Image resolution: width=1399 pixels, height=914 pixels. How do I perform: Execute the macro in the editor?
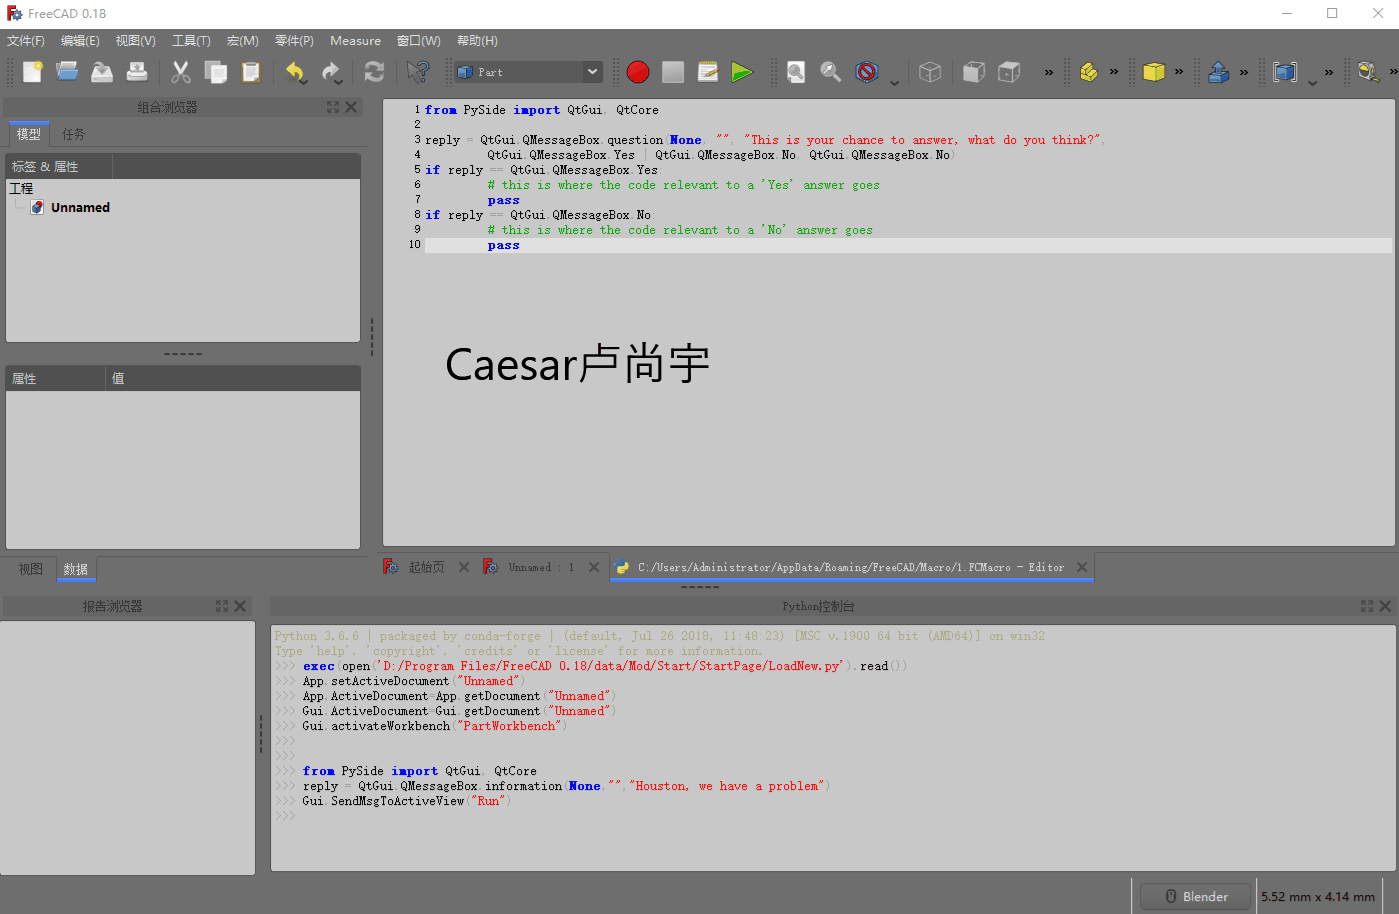[x=741, y=71]
